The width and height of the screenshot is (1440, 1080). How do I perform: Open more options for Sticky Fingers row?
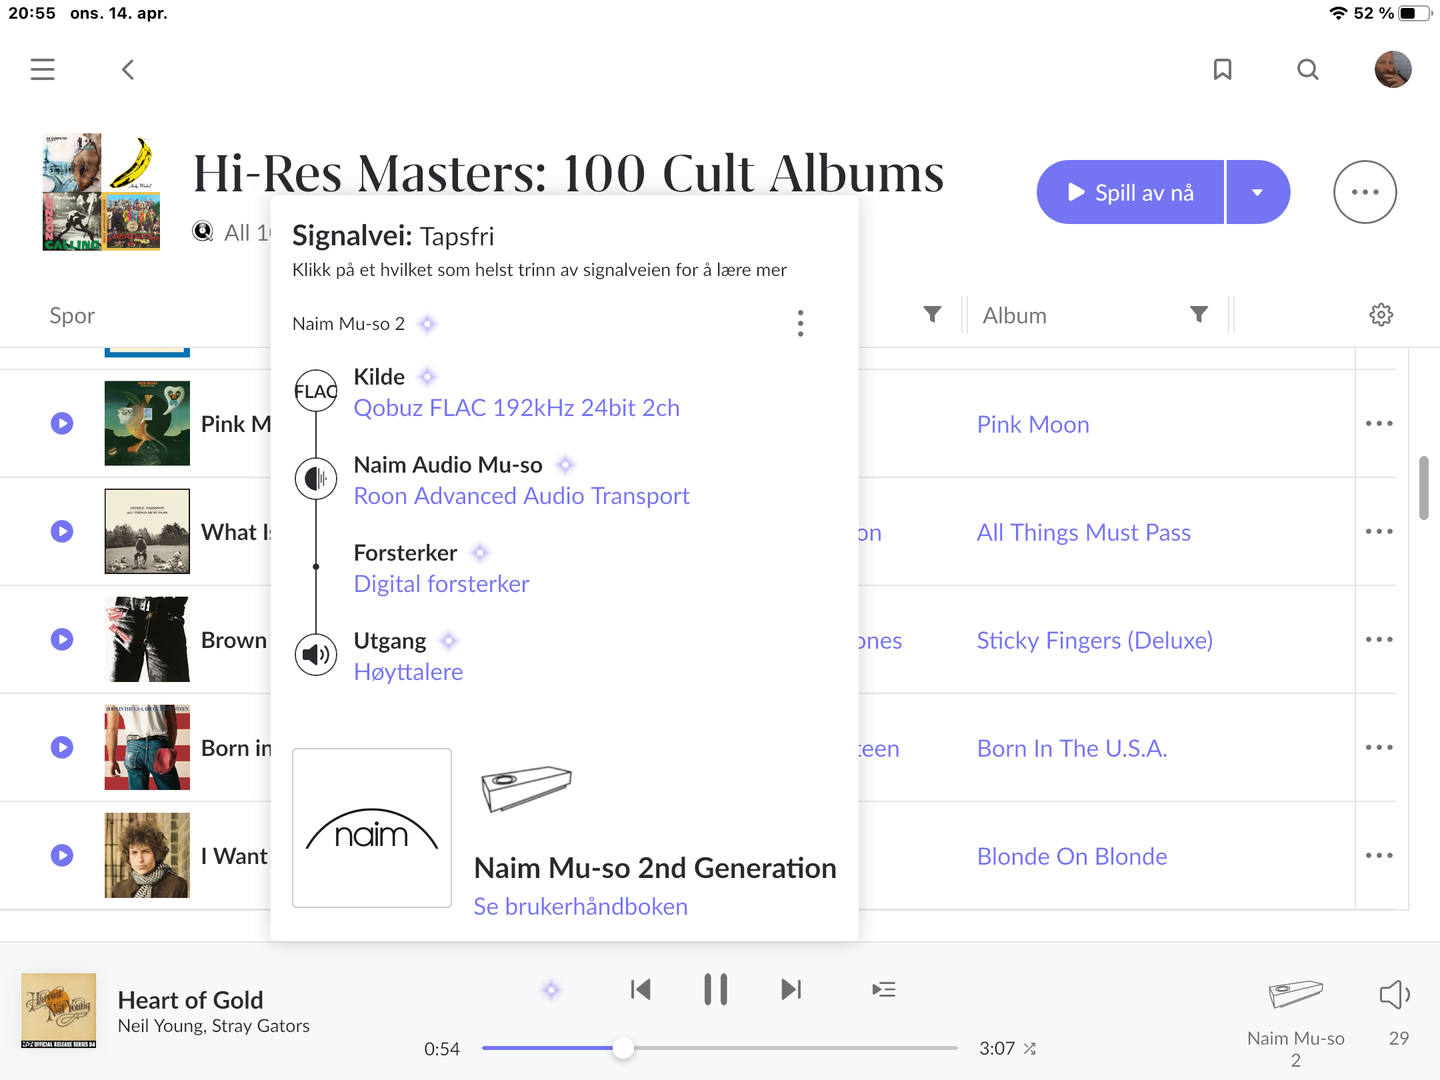pyautogui.click(x=1379, y=639)
